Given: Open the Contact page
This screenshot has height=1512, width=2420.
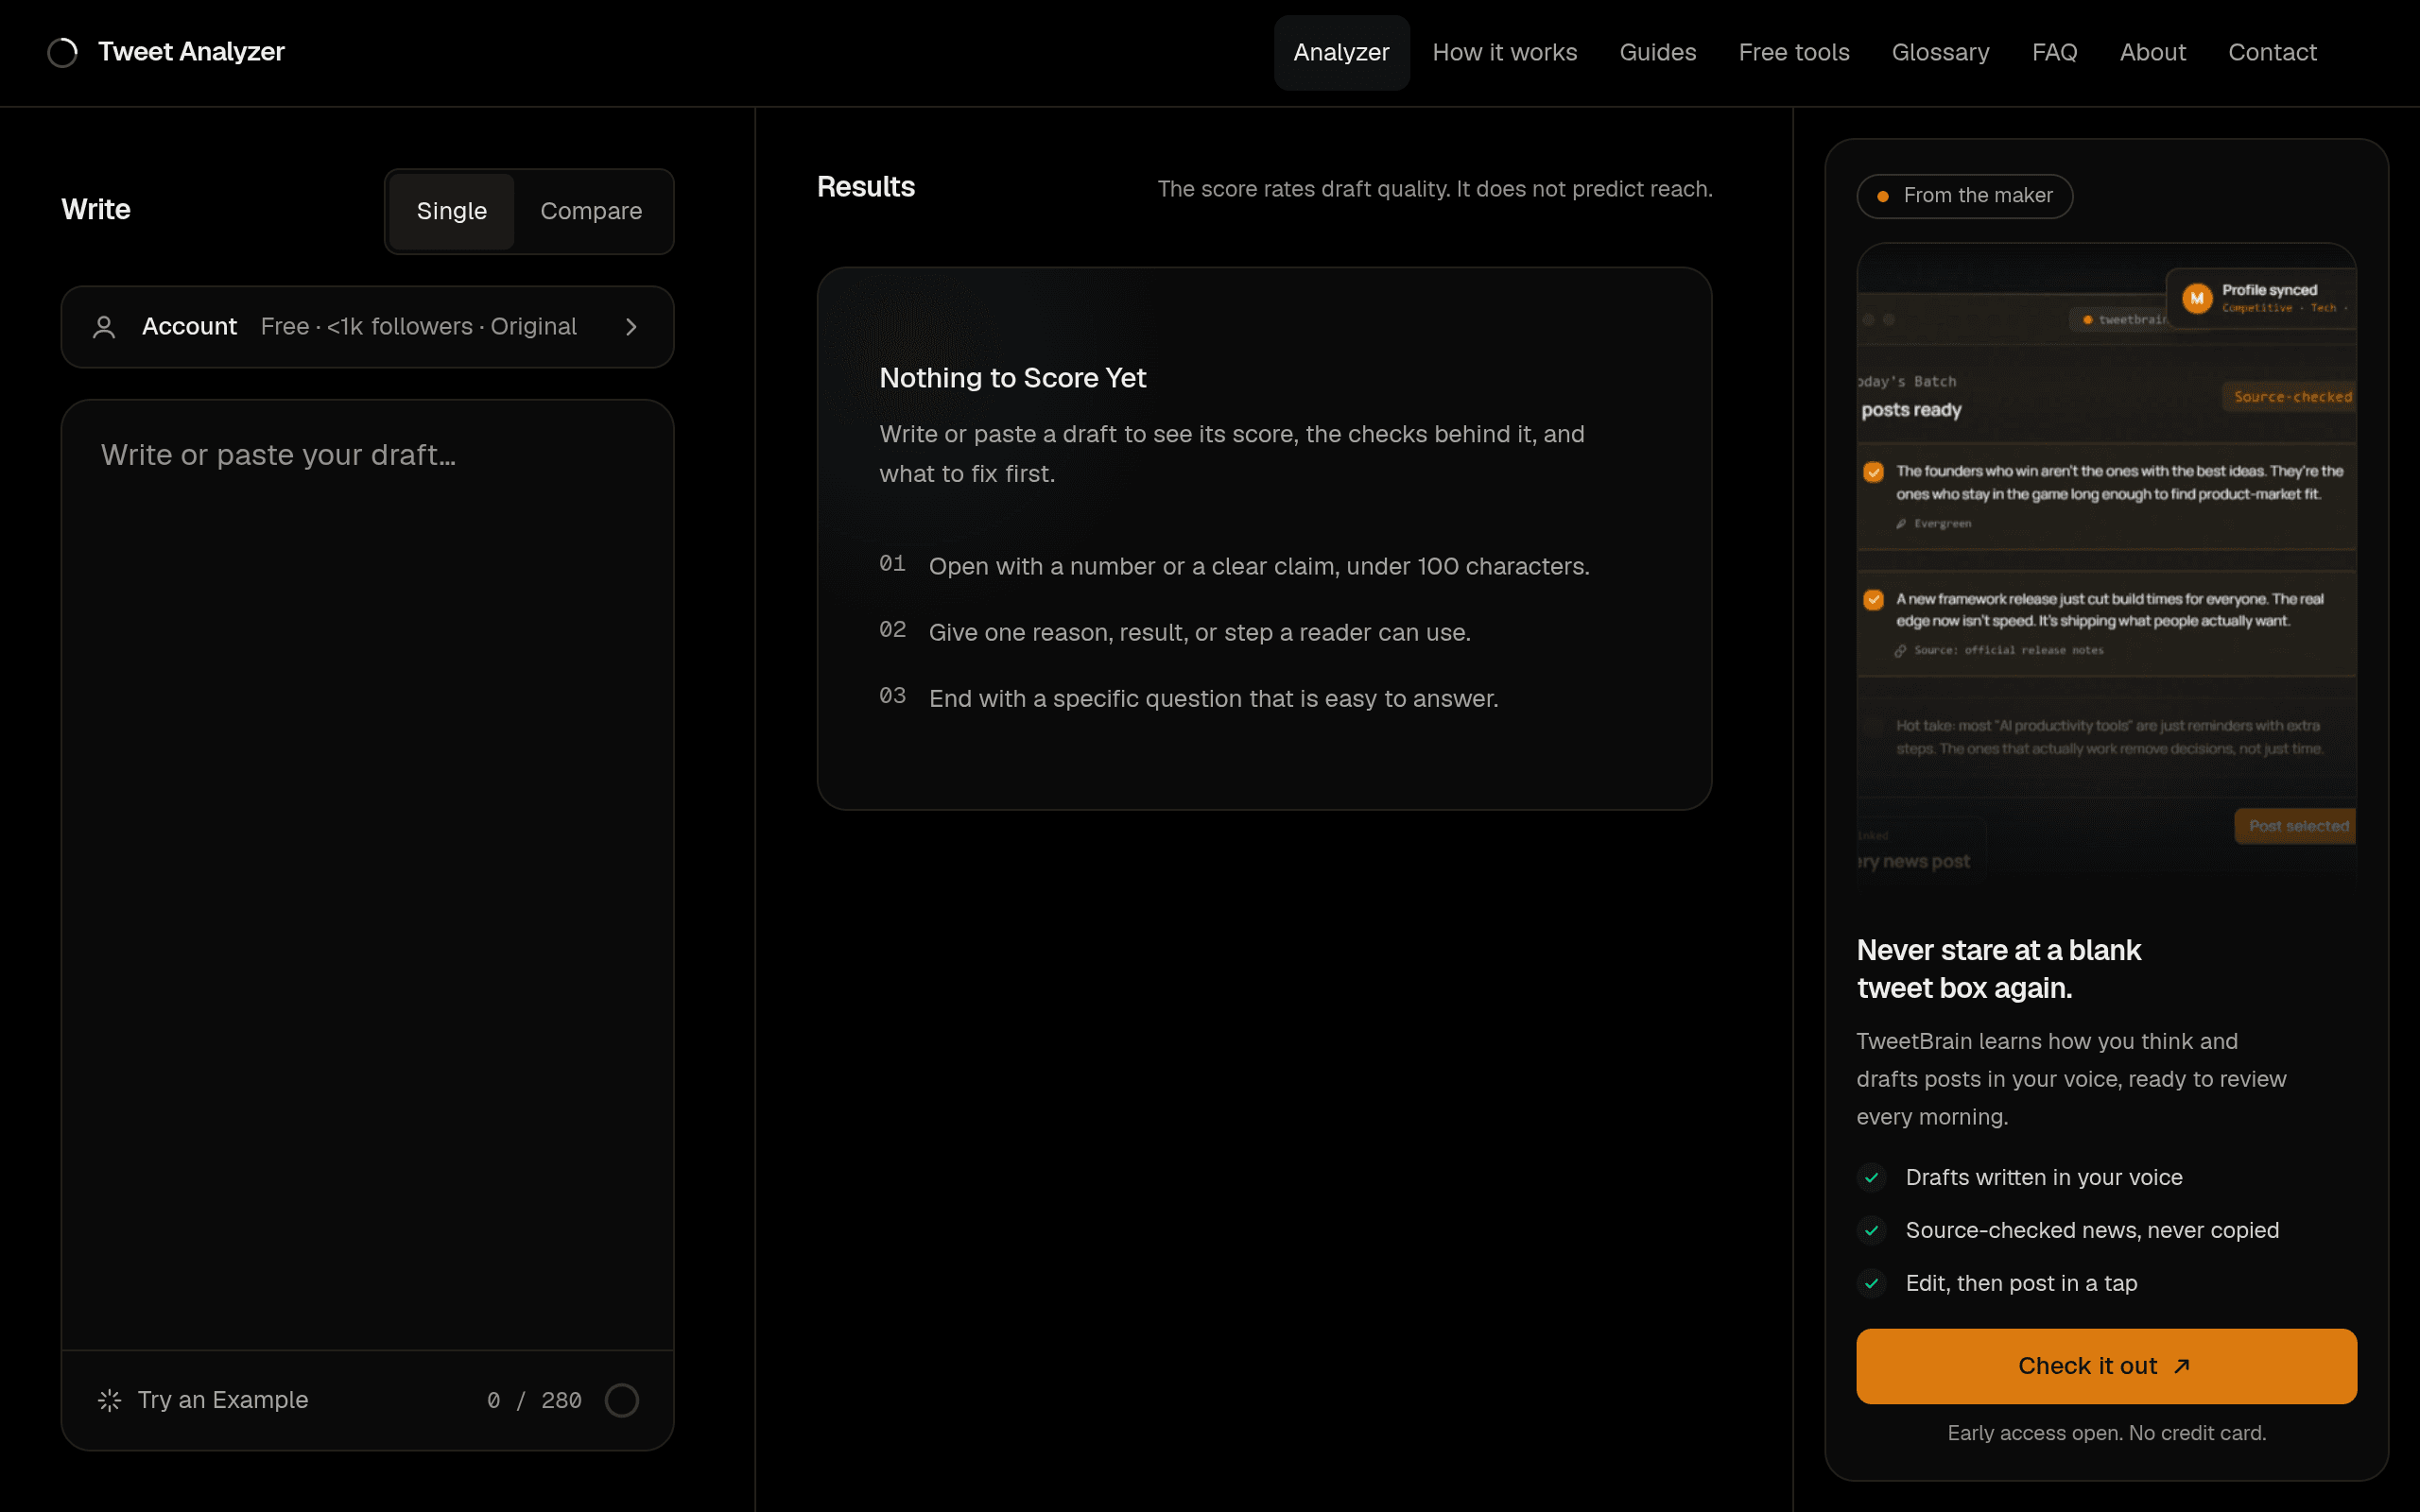Looking at the screenshot, I should pyautogui.click(x=2272, y=52).
